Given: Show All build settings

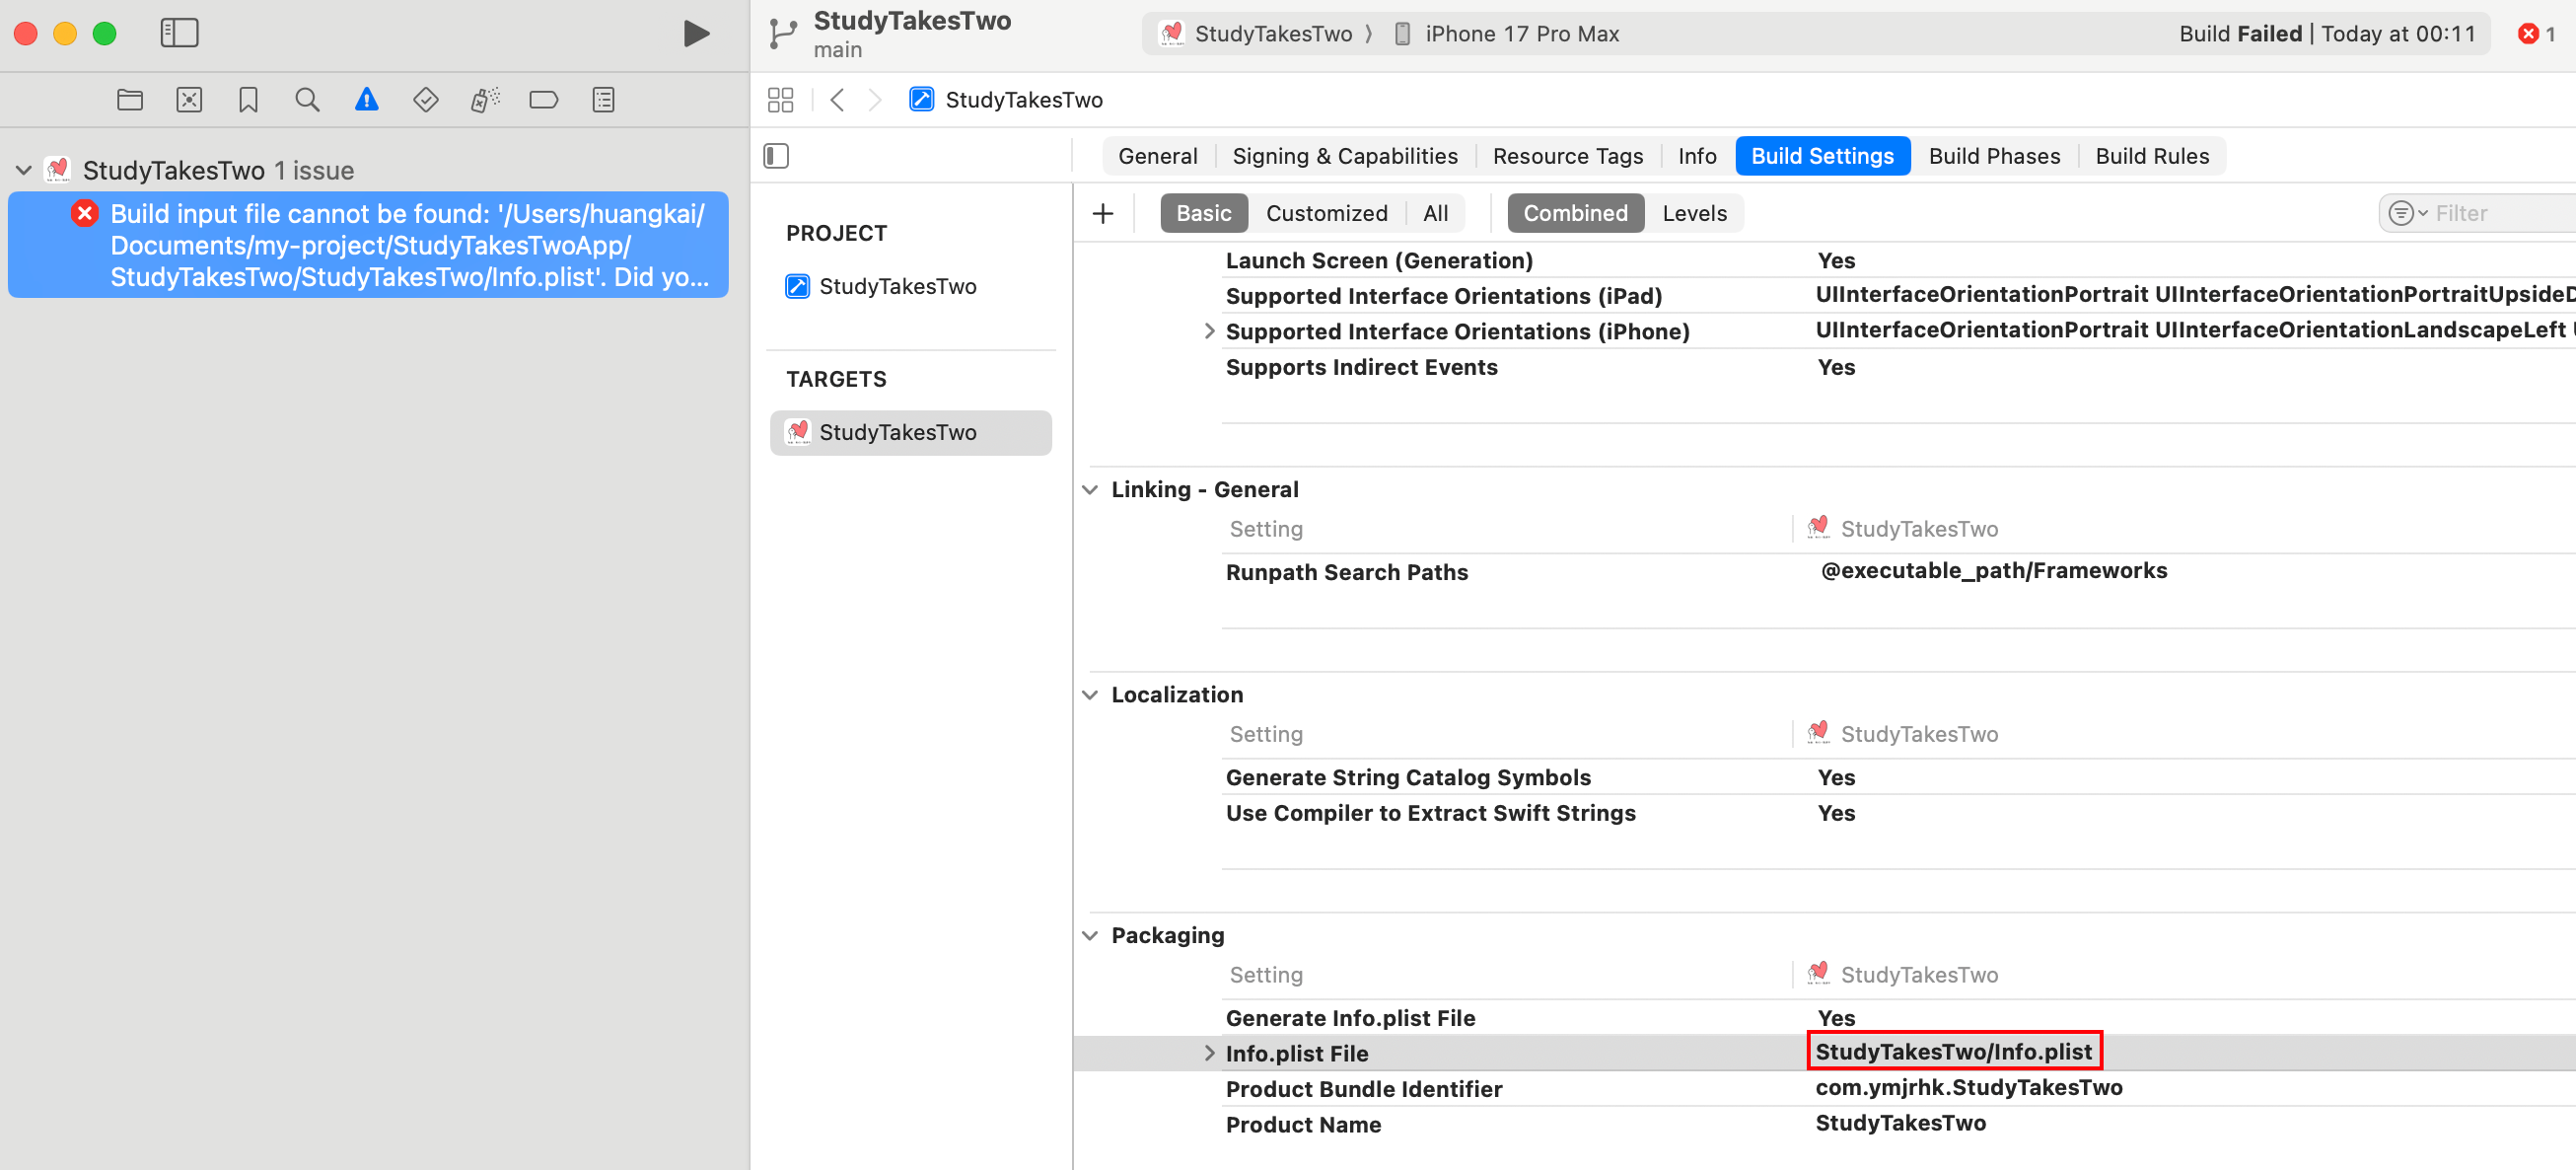Looking at the screenshot, I should click(1435, 213).
